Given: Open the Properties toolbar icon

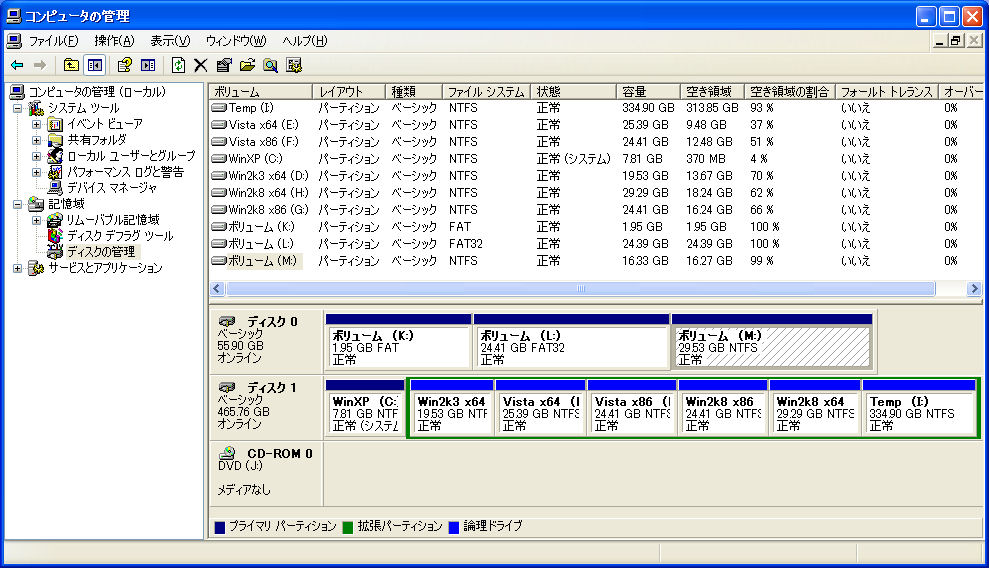Looking at the screenshot, I should click(x=224, y=65).
